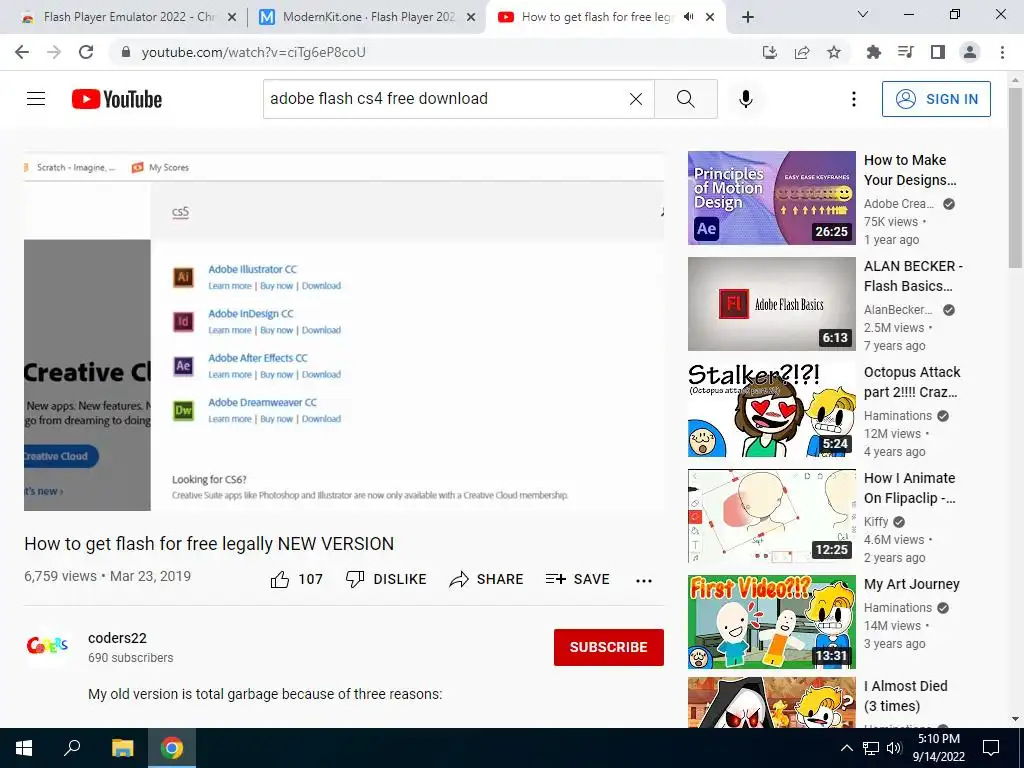Close the Flash Player Emulator tab
The image size is (1024, 768).
tap(231, 18)
